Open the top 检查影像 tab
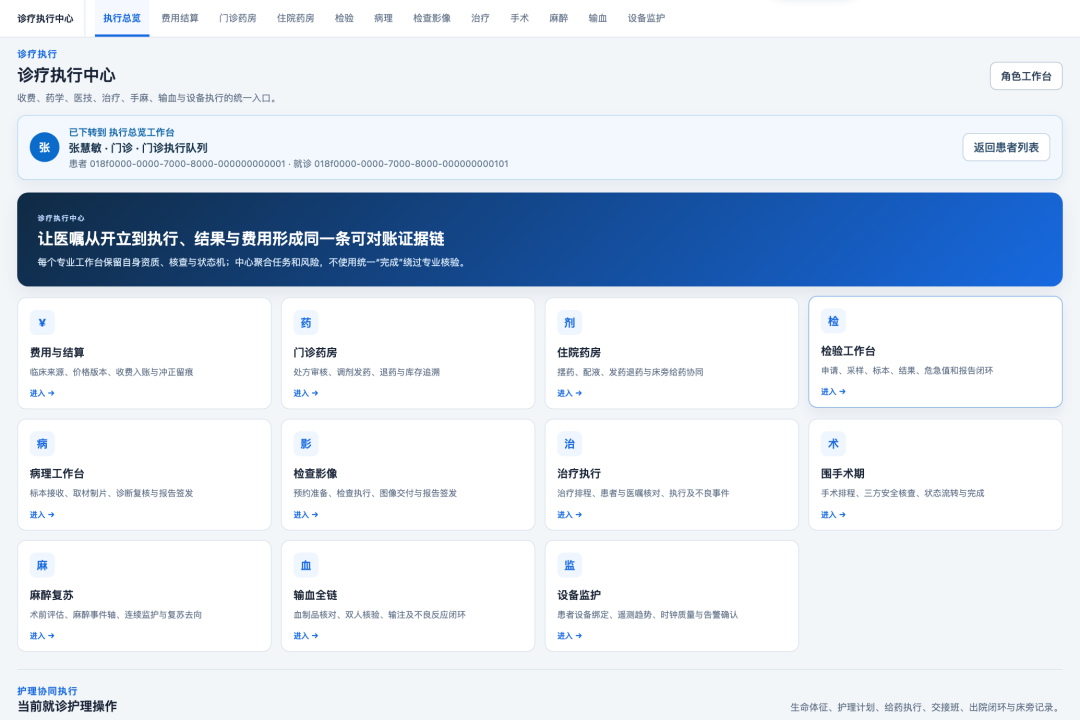 pos(432,18)
